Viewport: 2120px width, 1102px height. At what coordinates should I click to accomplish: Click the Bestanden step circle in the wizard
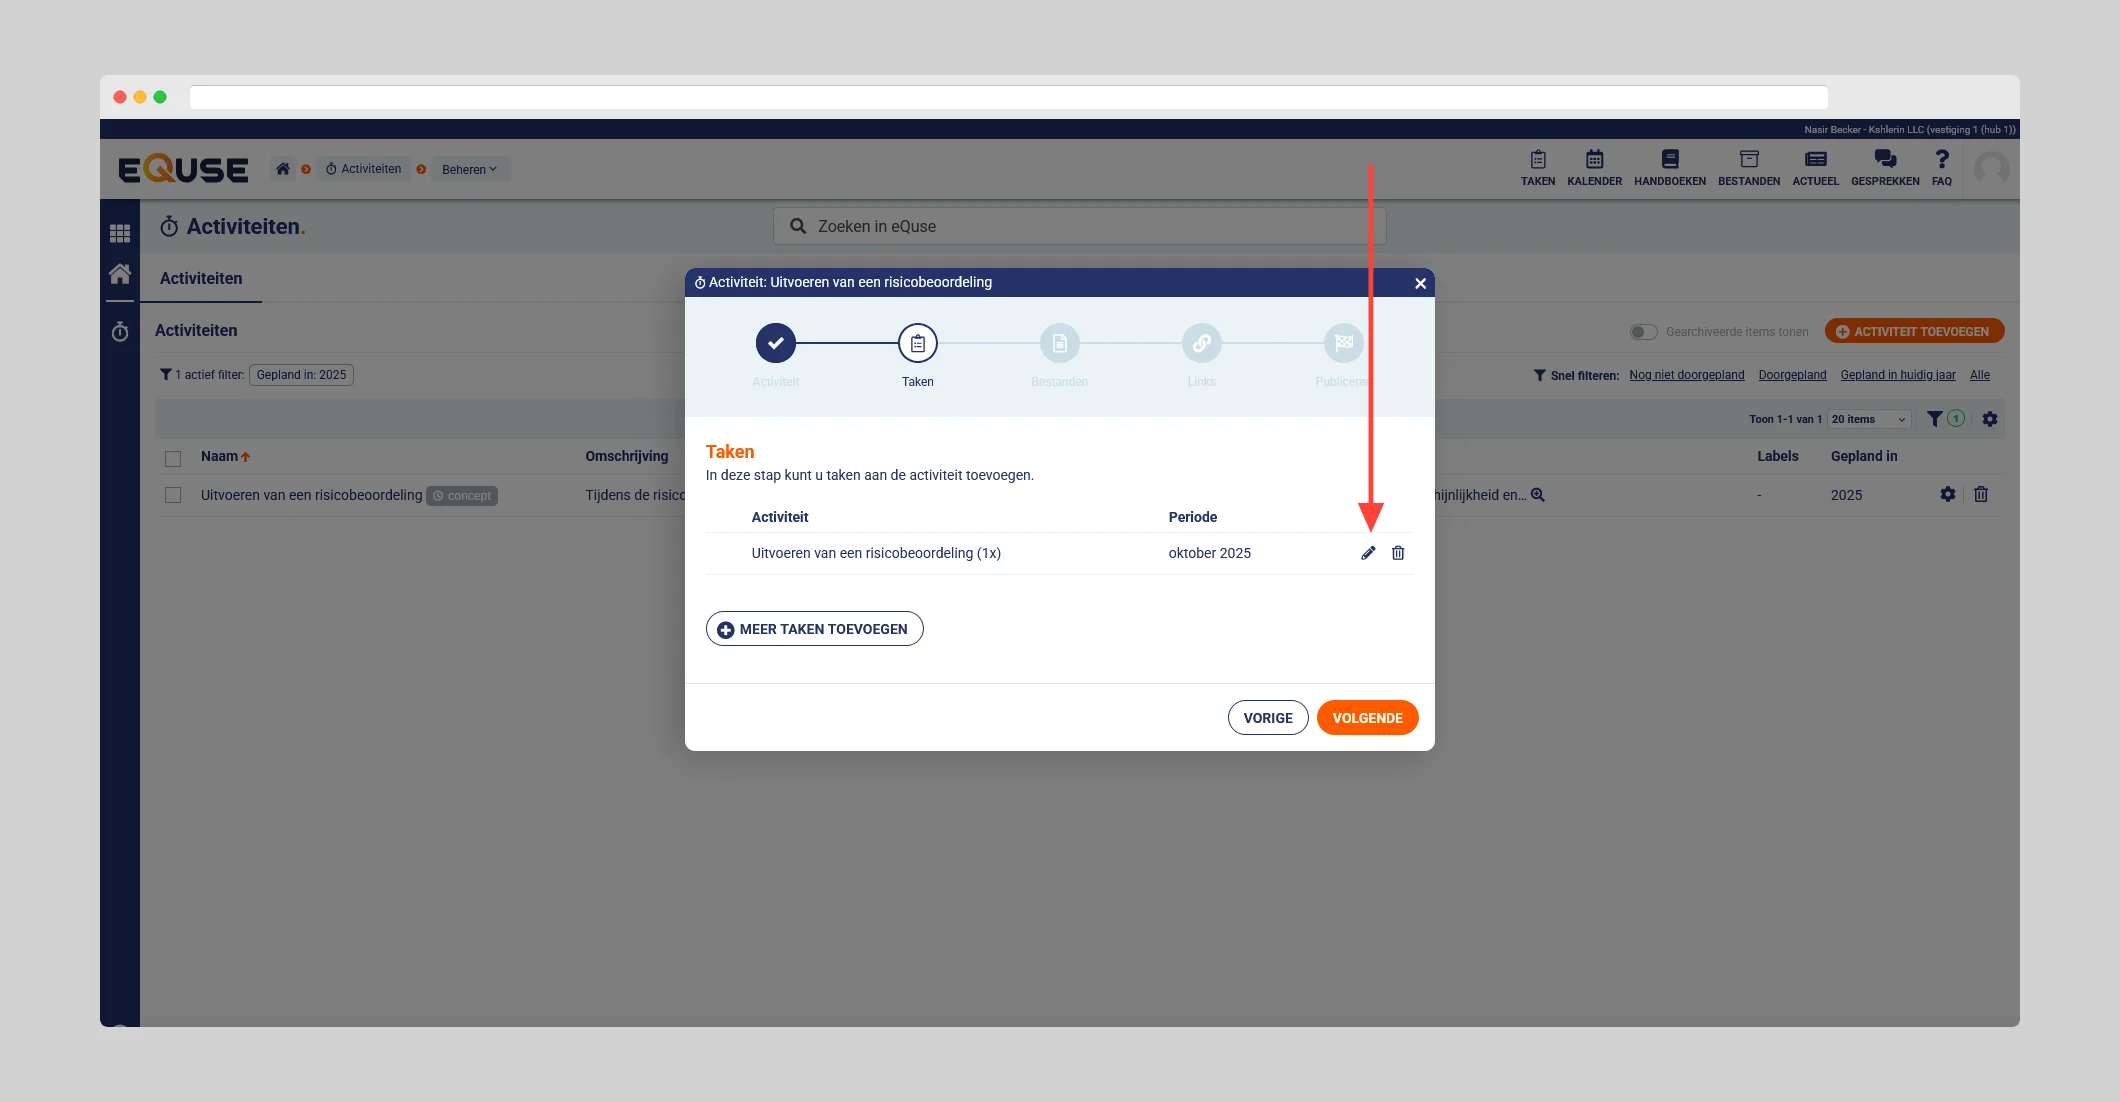[1059, 343]
